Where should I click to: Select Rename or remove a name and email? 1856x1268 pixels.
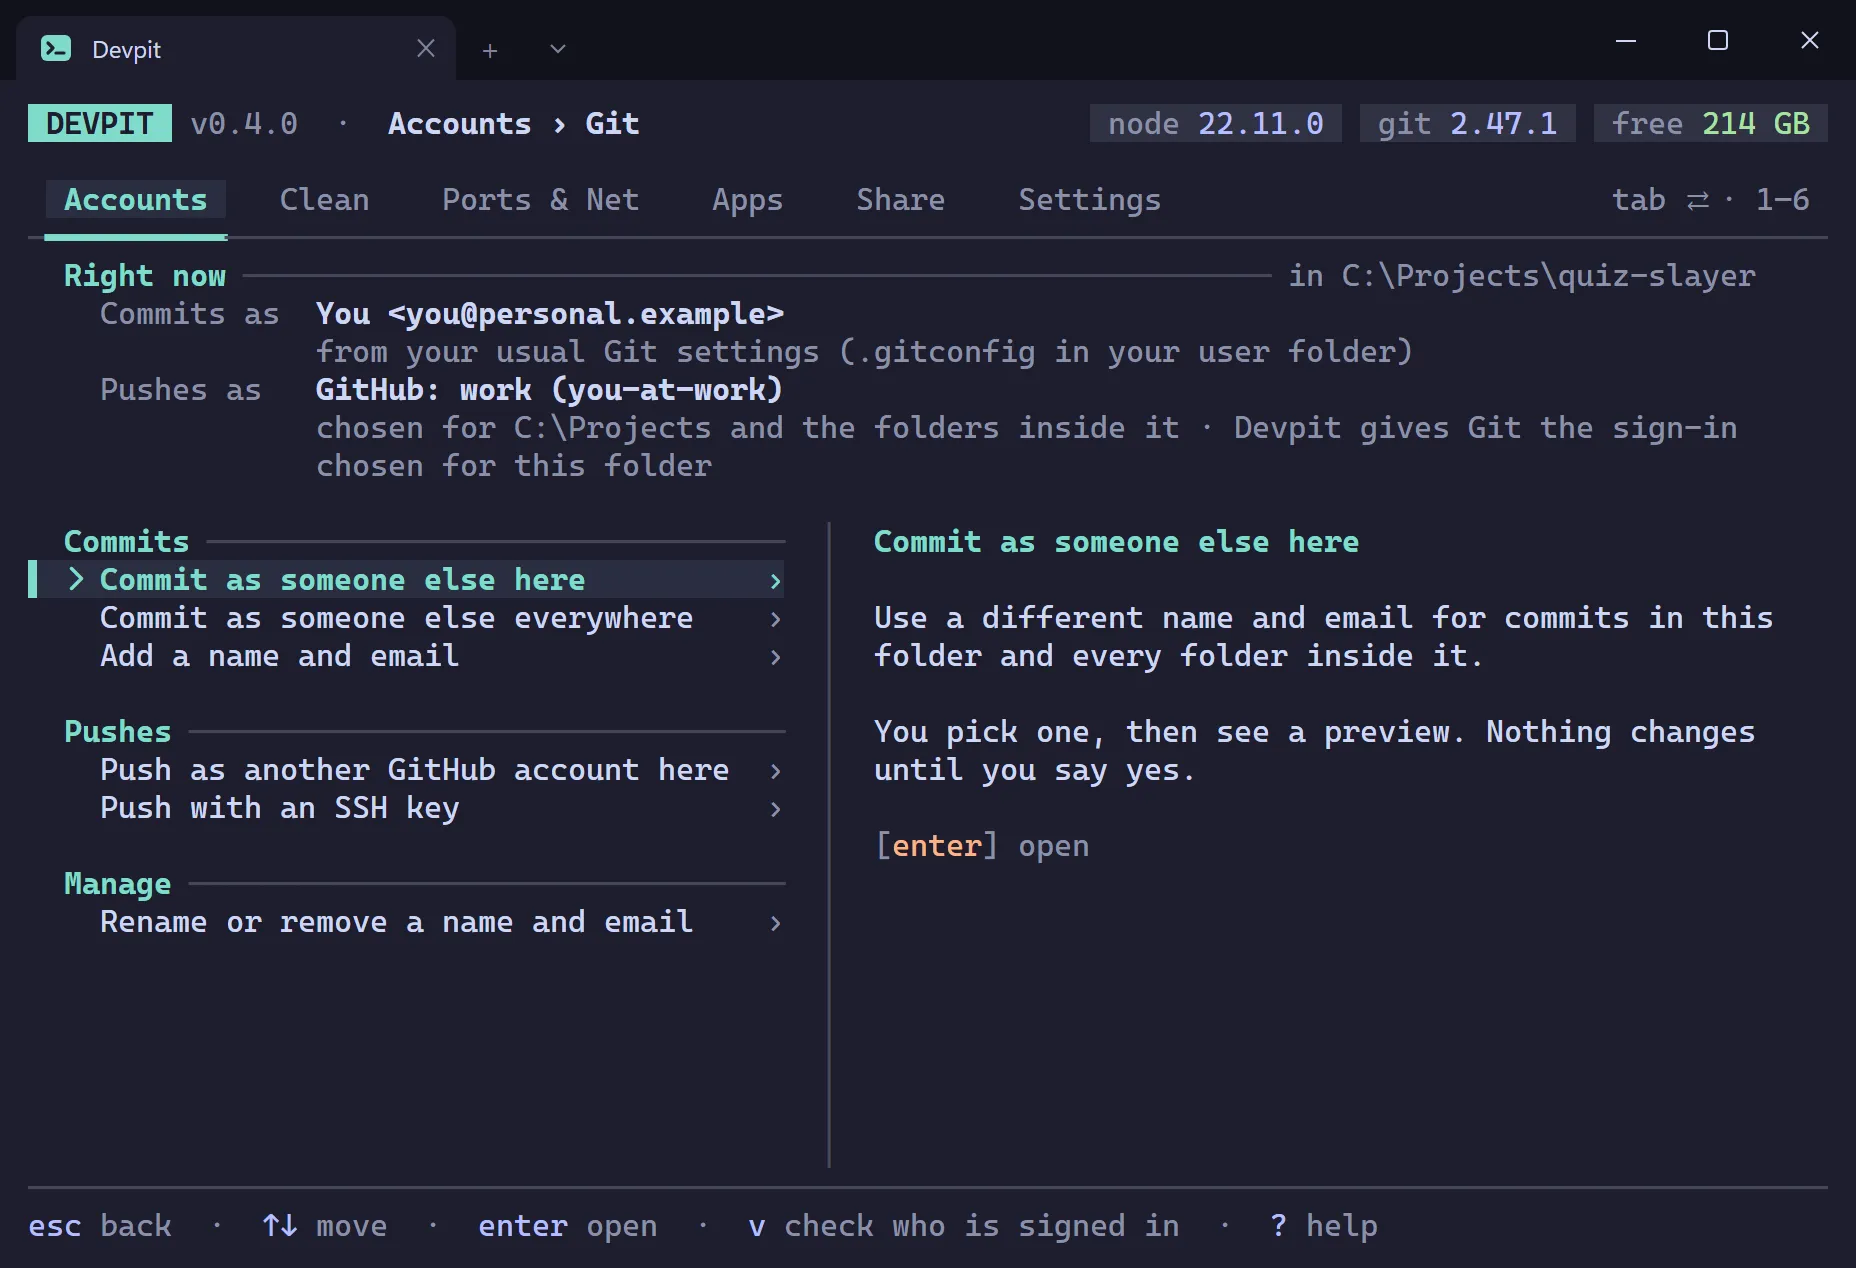407,922
